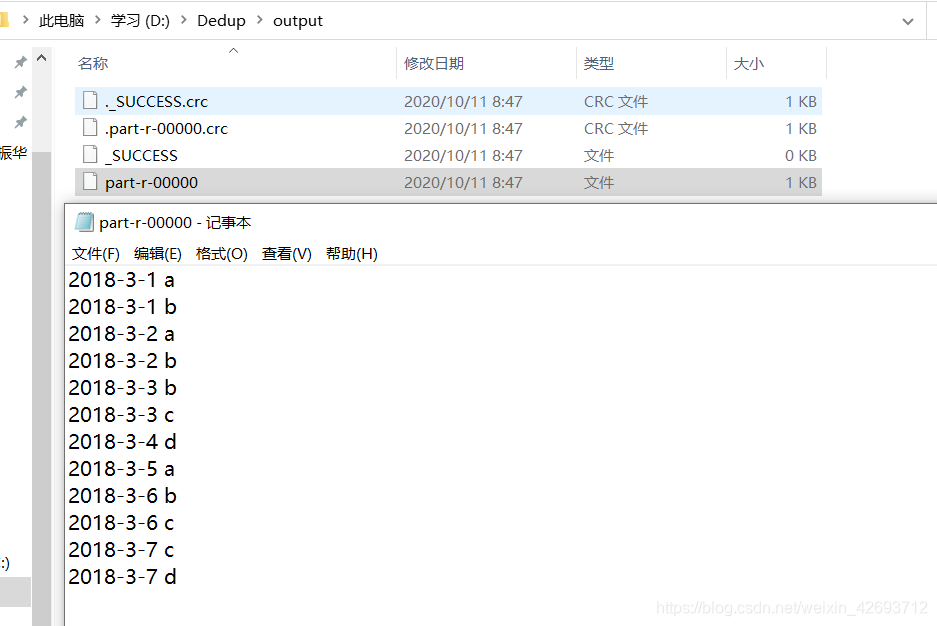Go to 此电脑 in the address bar
The image size is (937, 626).
point(62,21)
